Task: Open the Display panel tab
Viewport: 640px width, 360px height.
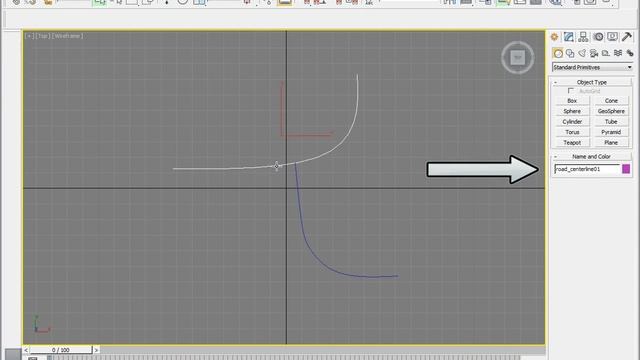Action: [x=612, y=37]
